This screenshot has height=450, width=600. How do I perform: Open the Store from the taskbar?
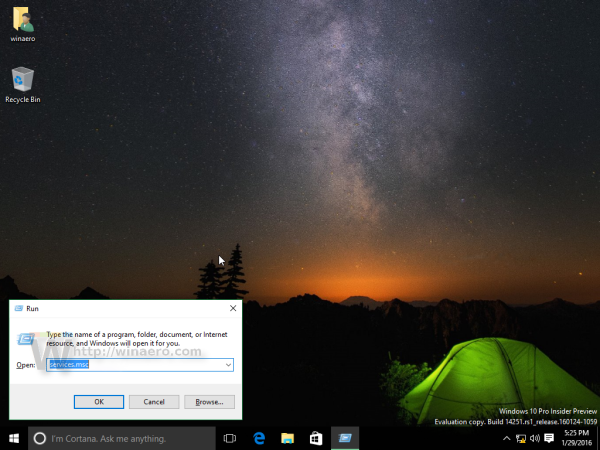point(316,439)
